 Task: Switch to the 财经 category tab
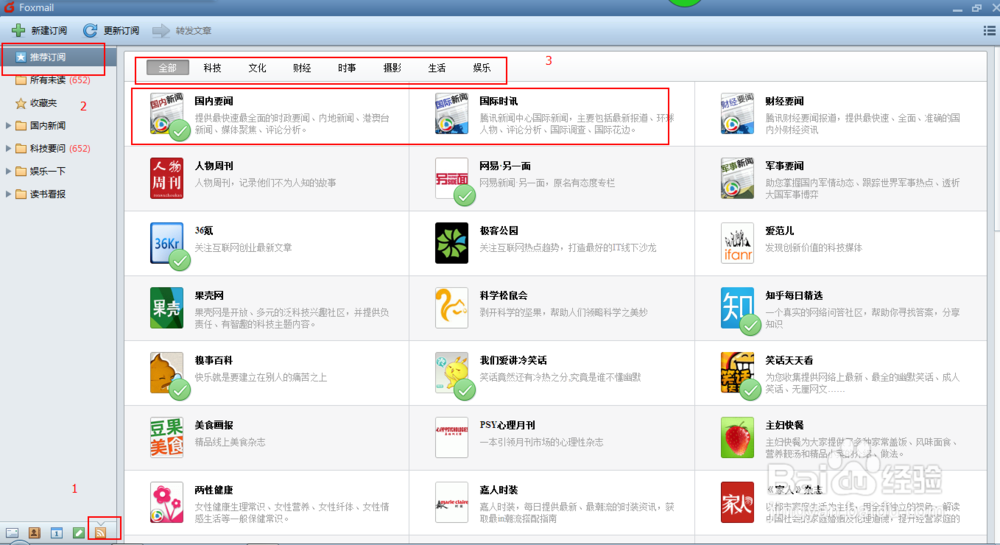click(302, 68)
